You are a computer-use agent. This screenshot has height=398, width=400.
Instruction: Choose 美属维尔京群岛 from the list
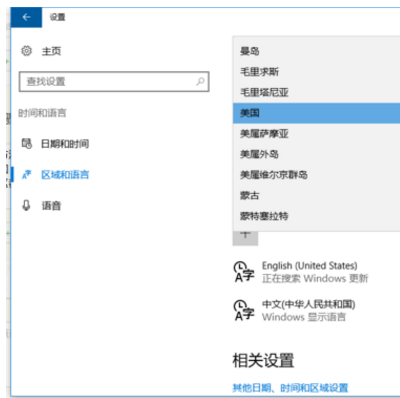pos(316,175)
